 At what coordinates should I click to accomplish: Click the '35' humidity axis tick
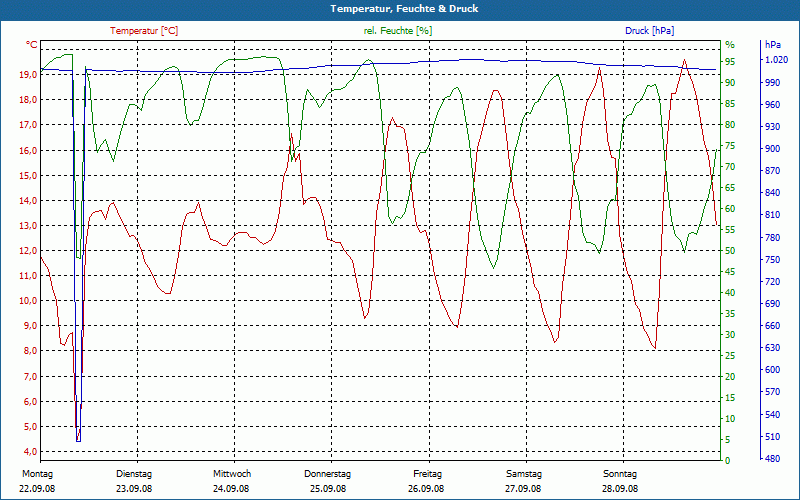click(x=730, y=314)
